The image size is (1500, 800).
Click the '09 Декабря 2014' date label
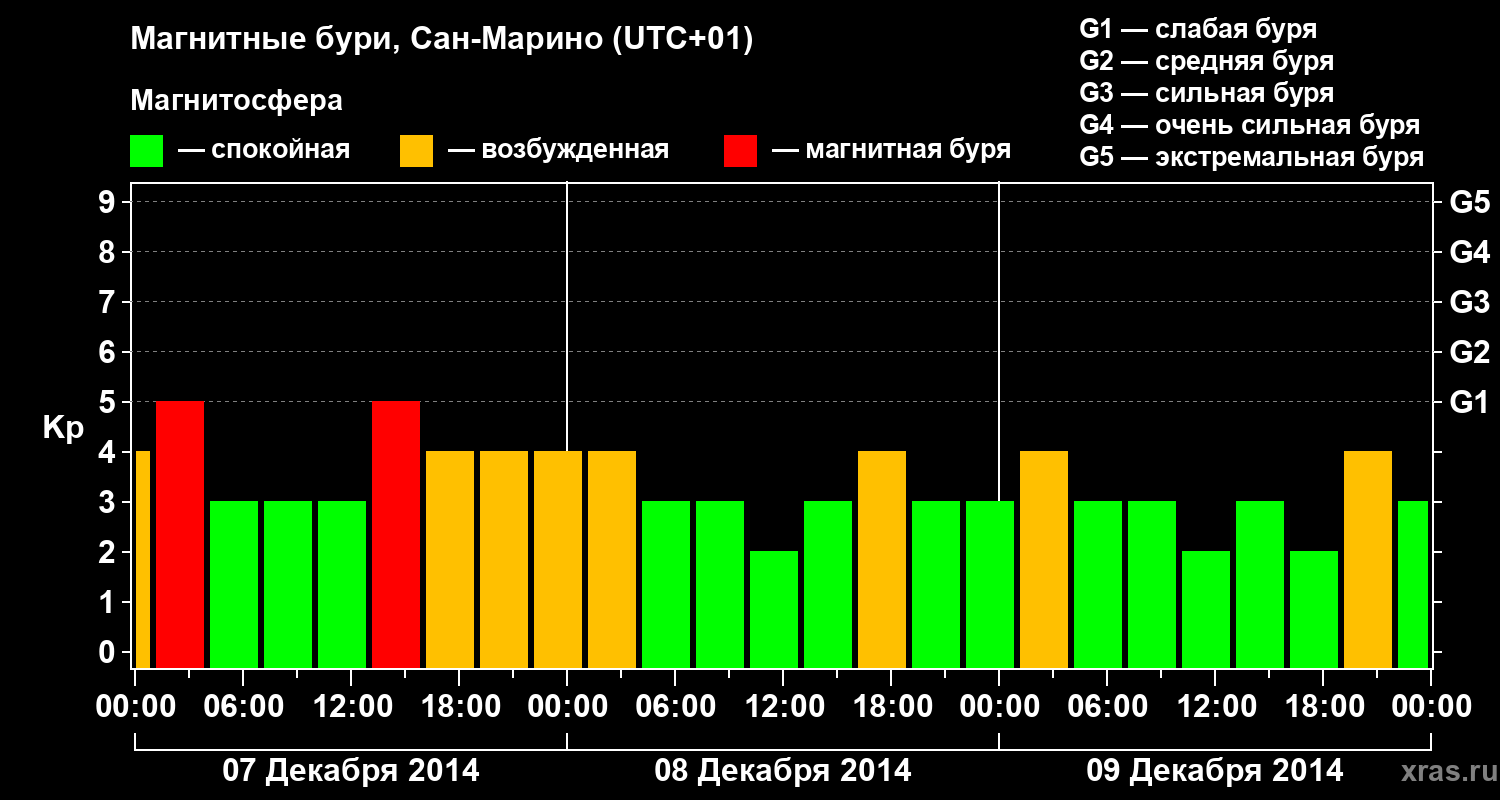click(1215, 771)
